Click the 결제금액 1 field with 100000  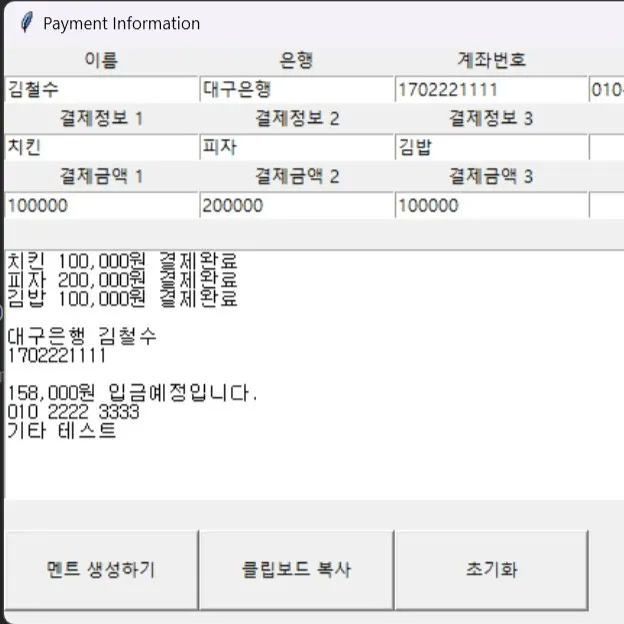[101, 205]
